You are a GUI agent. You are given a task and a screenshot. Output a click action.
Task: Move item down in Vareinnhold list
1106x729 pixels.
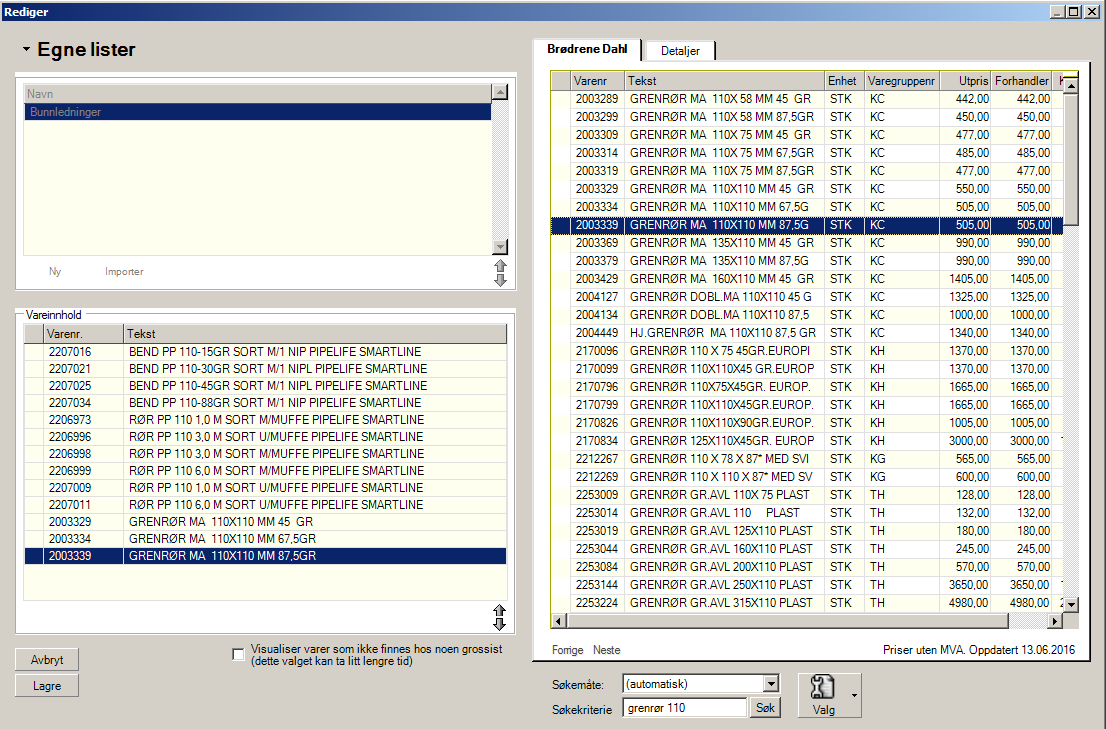[499, 624]
